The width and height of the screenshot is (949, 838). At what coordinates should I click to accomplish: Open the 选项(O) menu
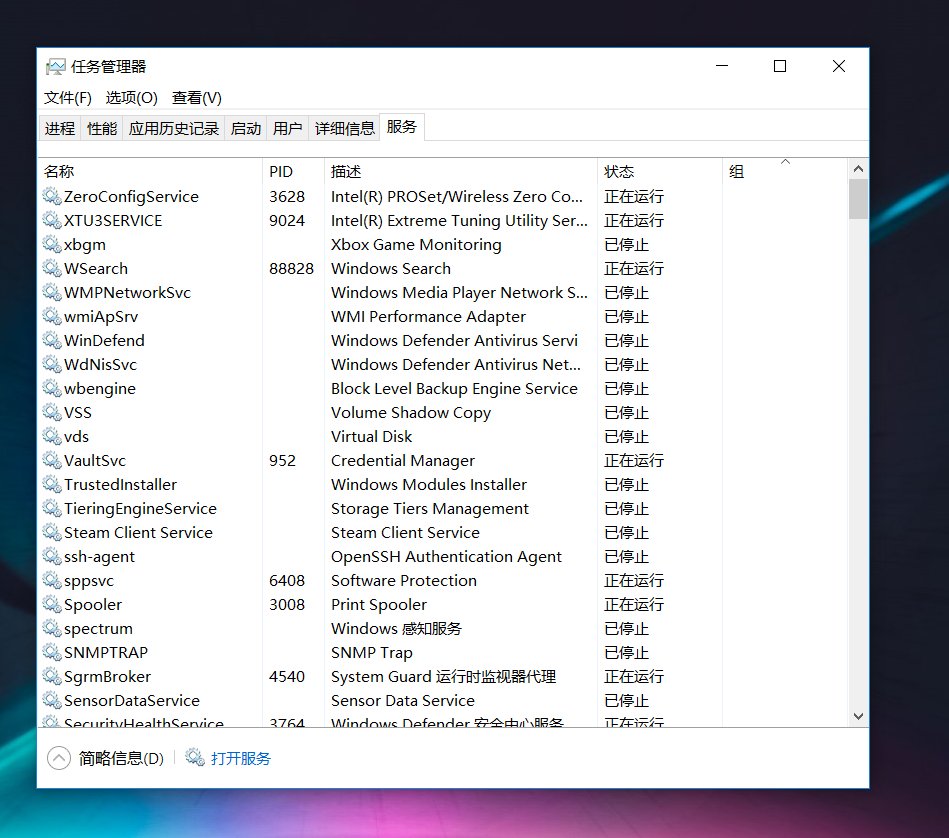point(131,97)
